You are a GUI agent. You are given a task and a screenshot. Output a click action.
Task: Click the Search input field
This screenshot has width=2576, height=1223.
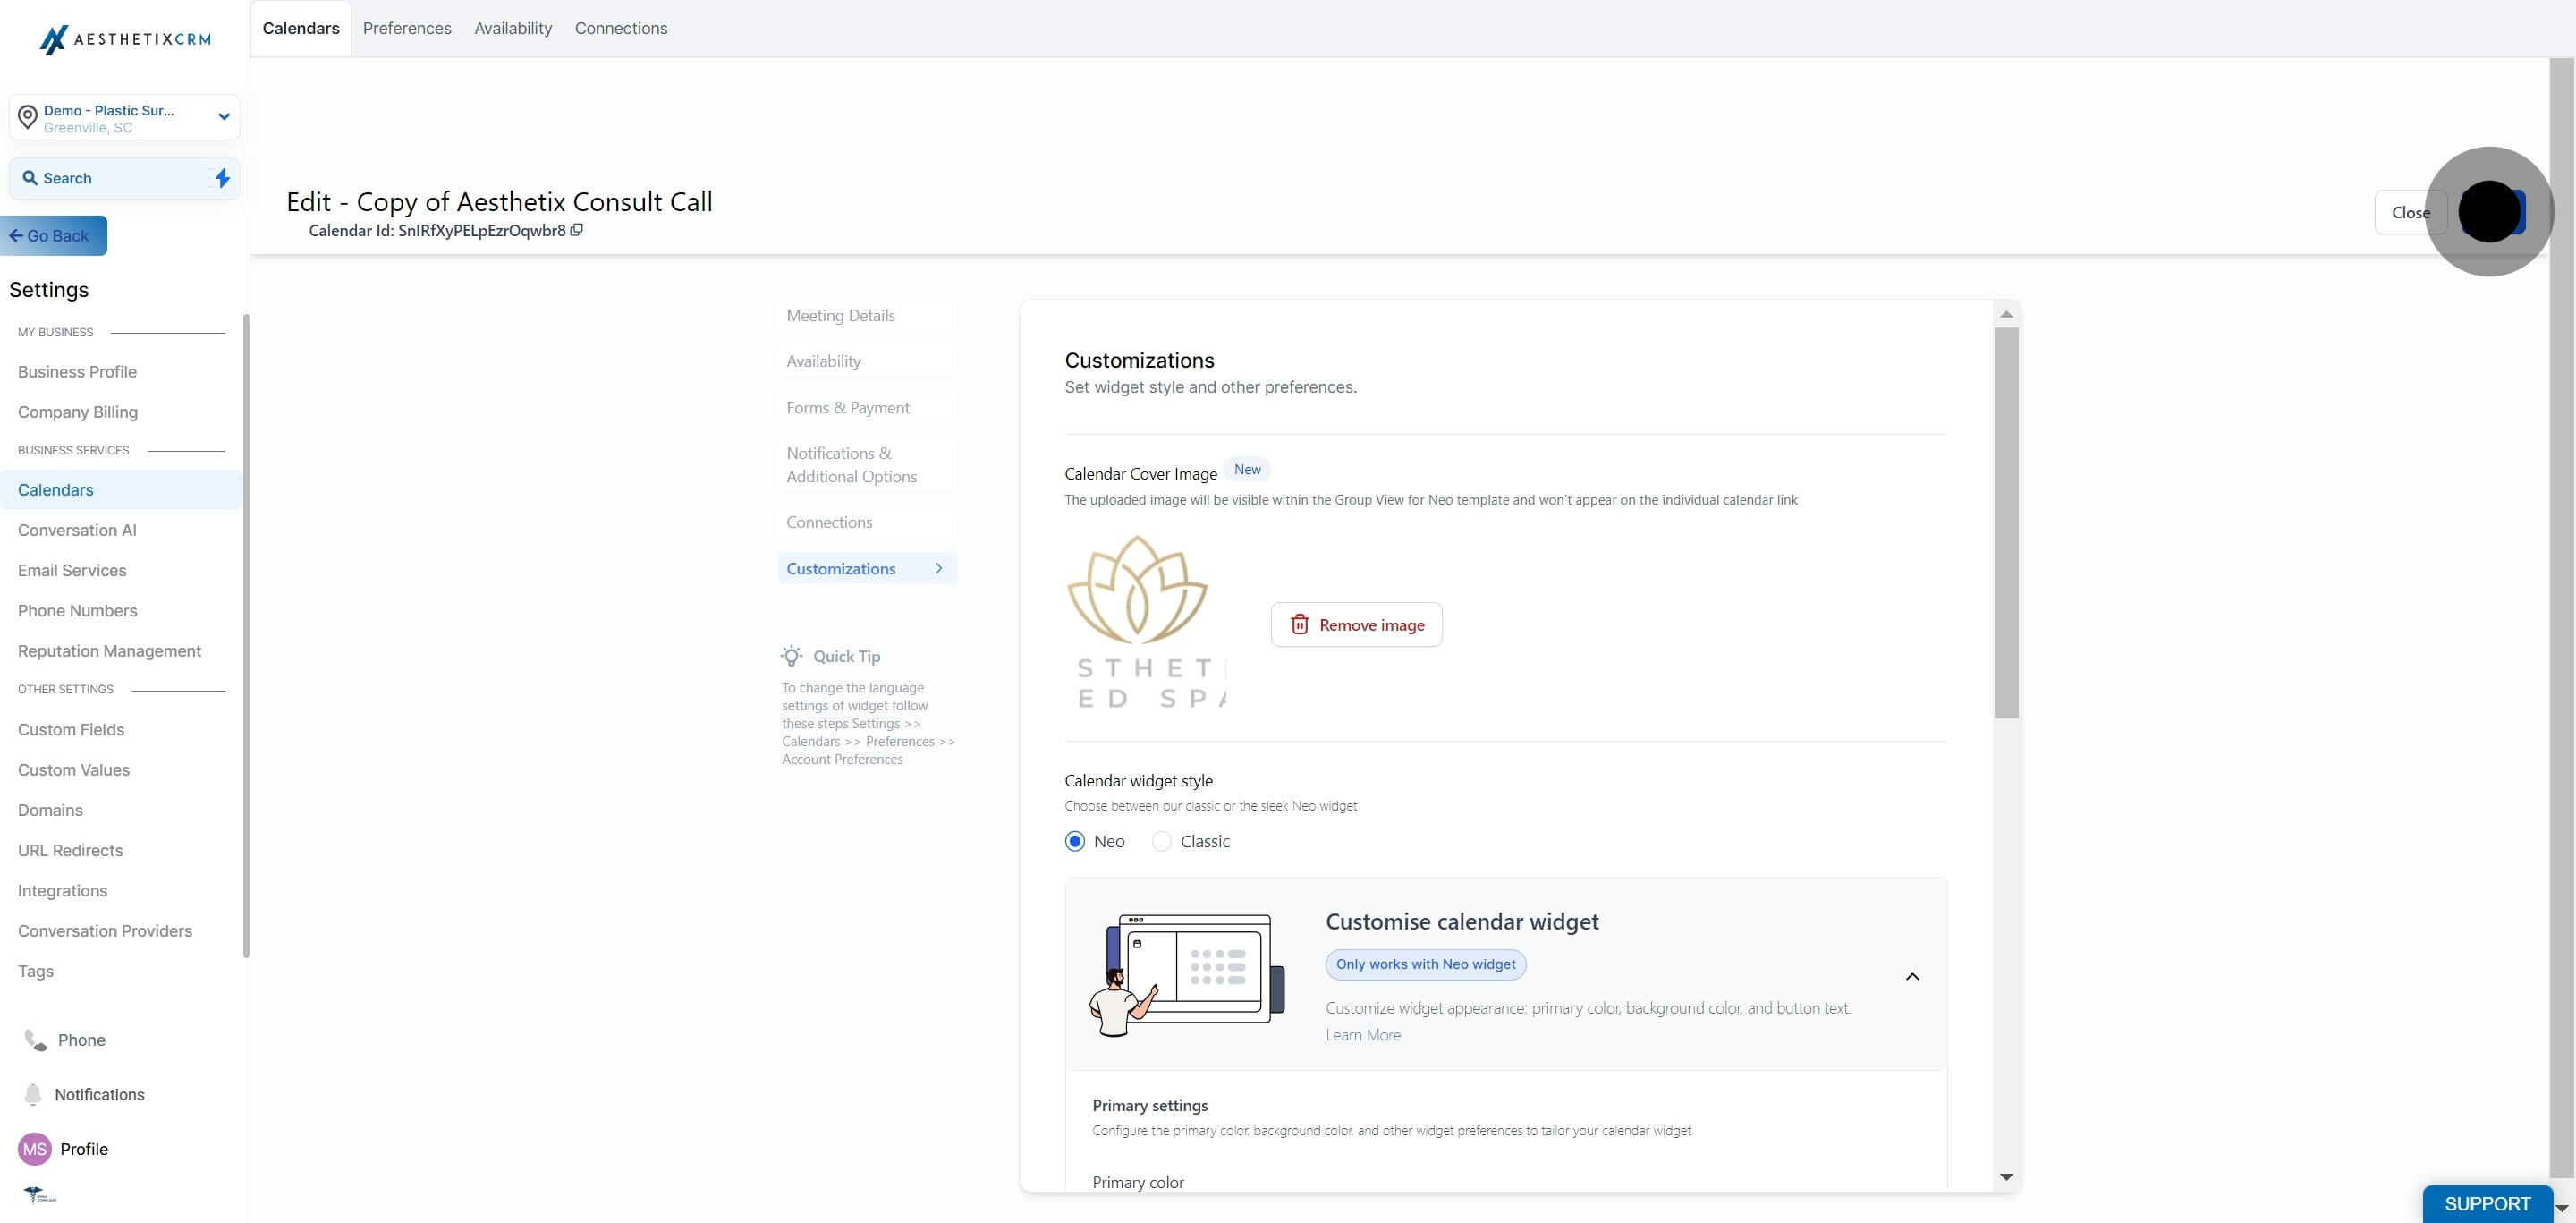pos(115,178)
